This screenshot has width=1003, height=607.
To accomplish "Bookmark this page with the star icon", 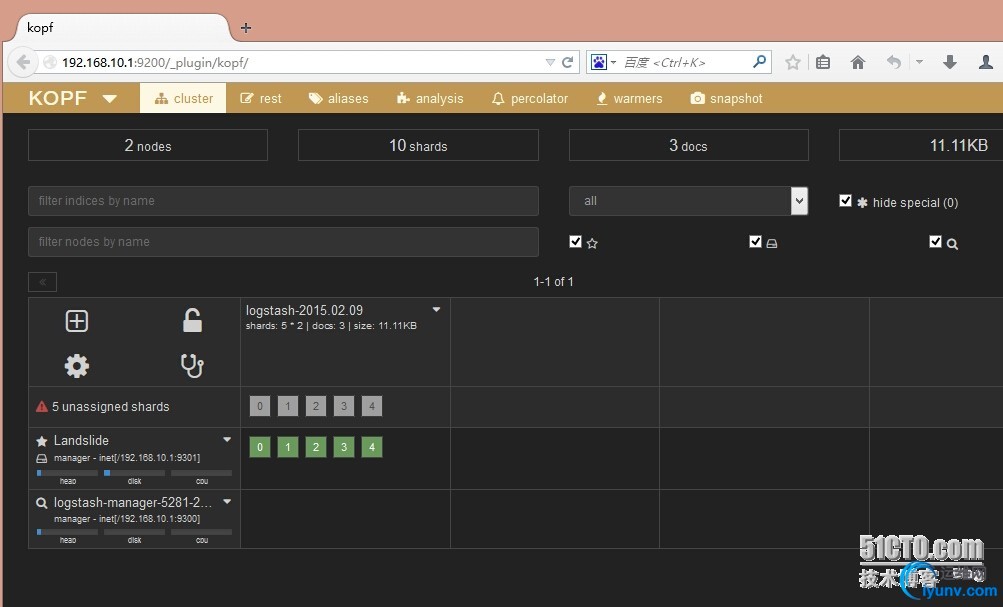I will click(x=793, y=62).
